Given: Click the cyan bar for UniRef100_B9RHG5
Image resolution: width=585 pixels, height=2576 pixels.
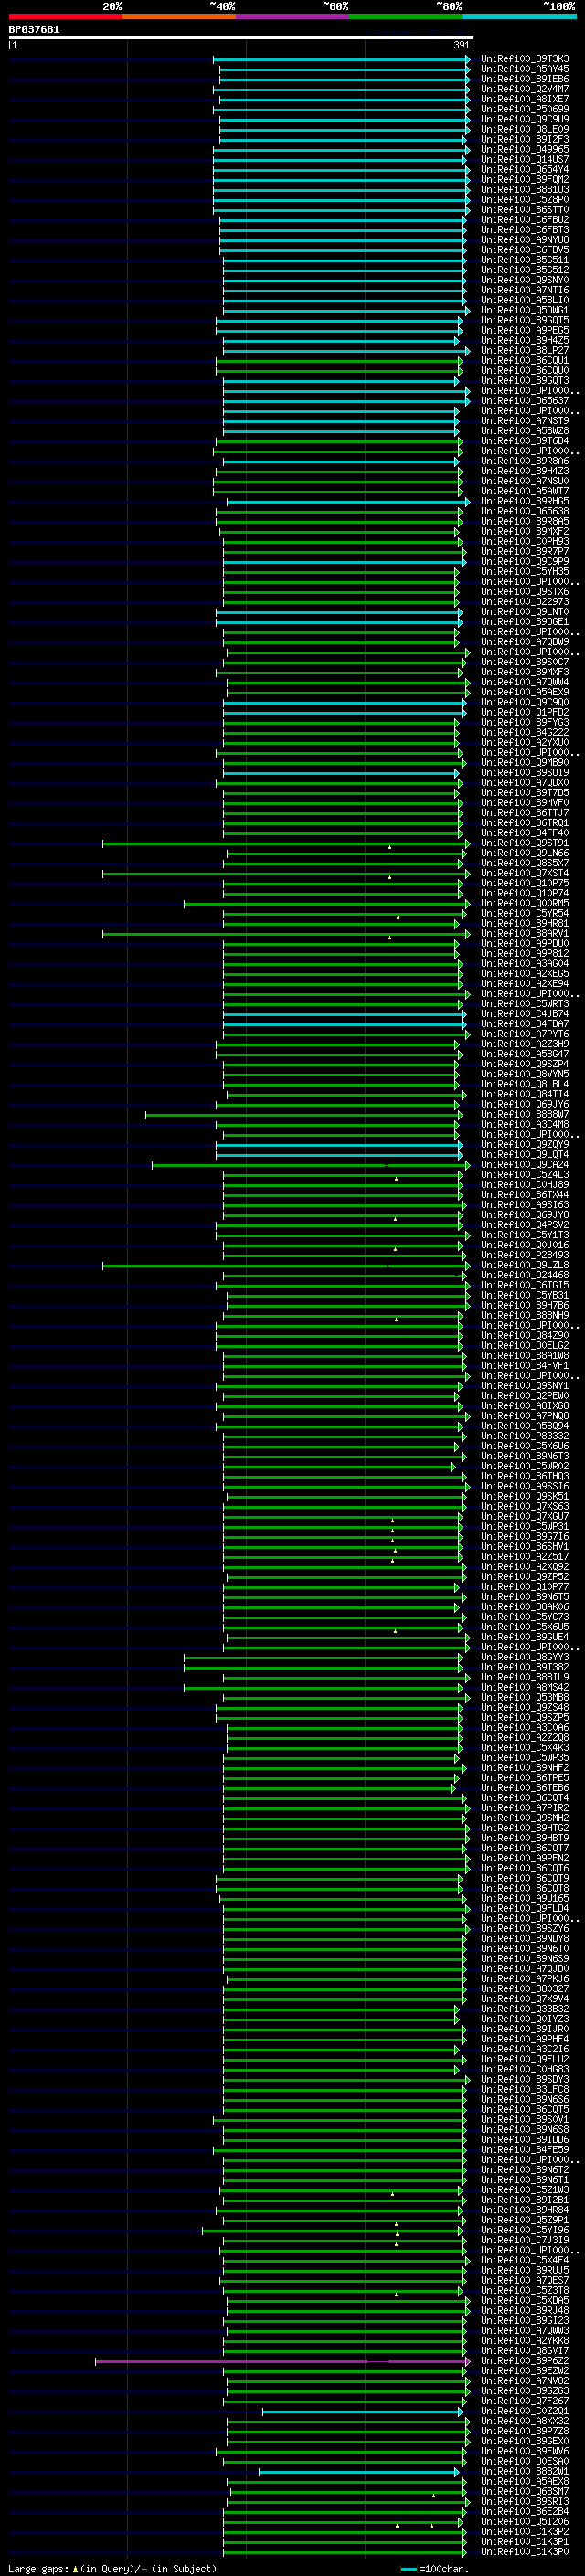Looking at the screenshot, I should (347, 501).
